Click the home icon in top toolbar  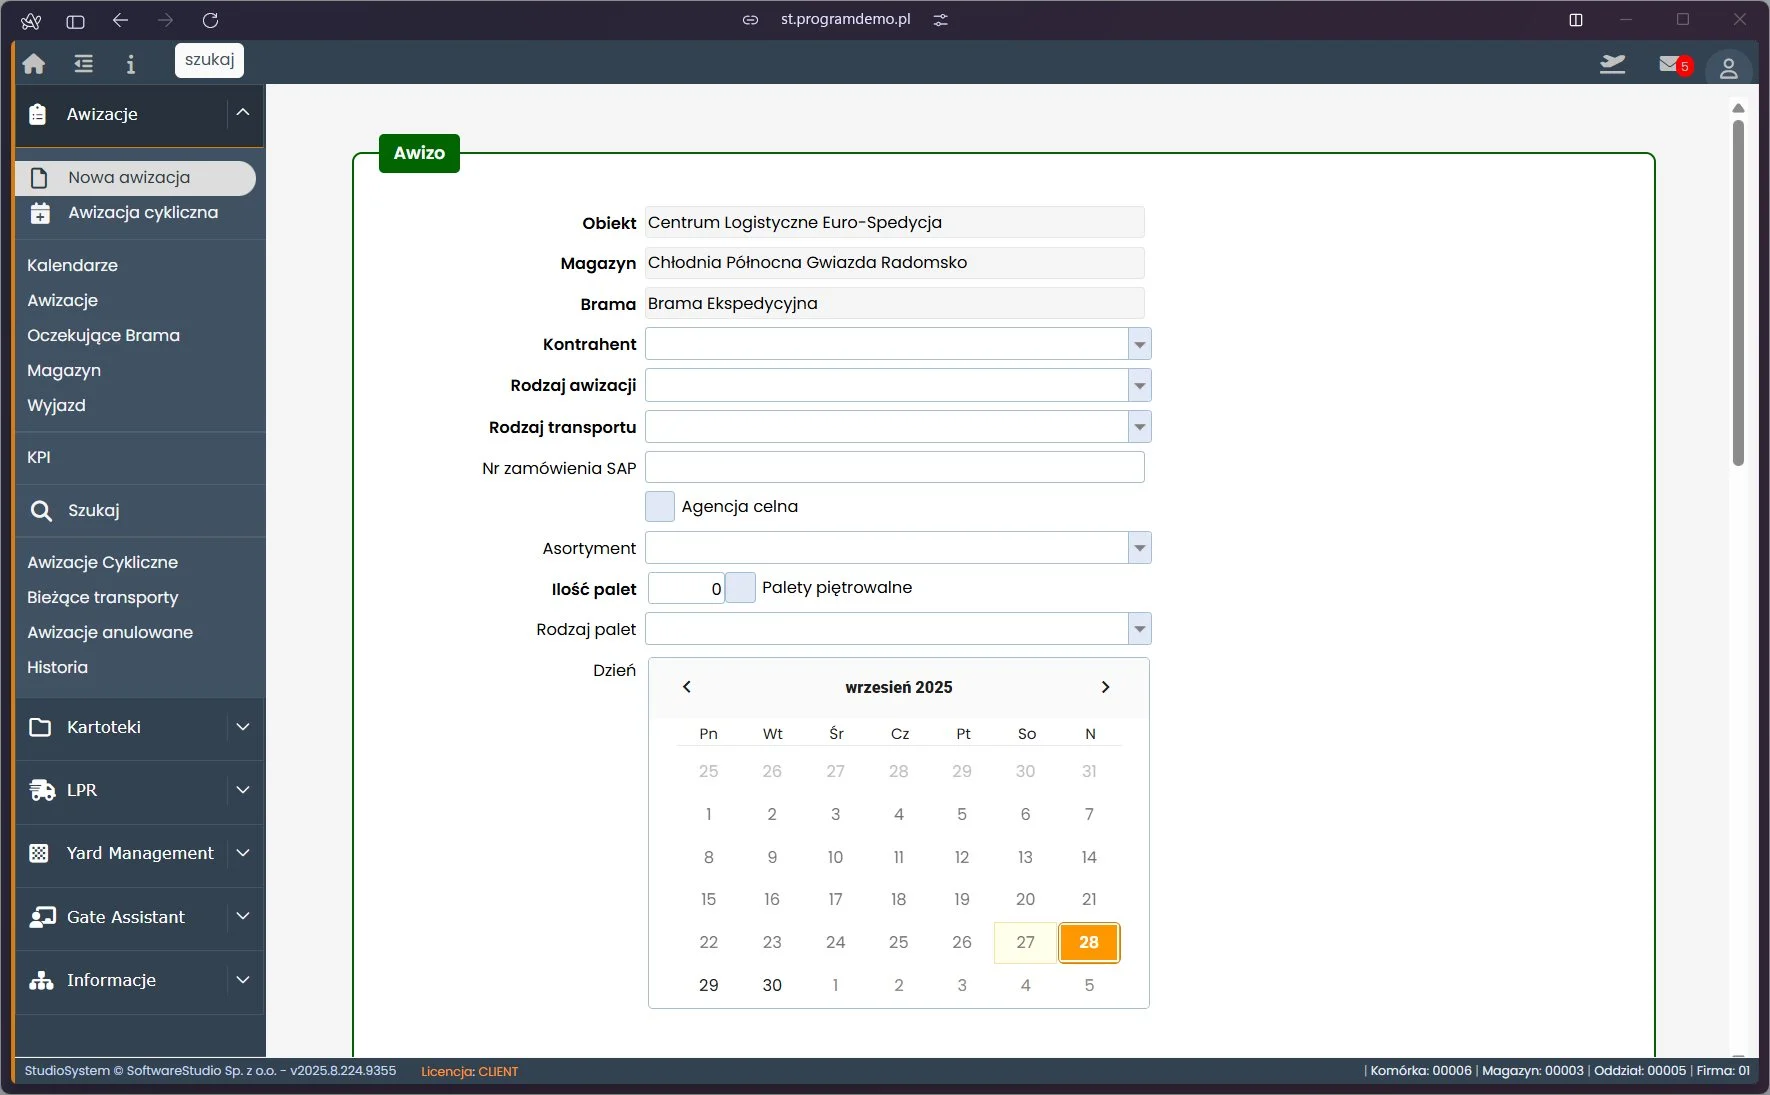(x=34, y=64)
